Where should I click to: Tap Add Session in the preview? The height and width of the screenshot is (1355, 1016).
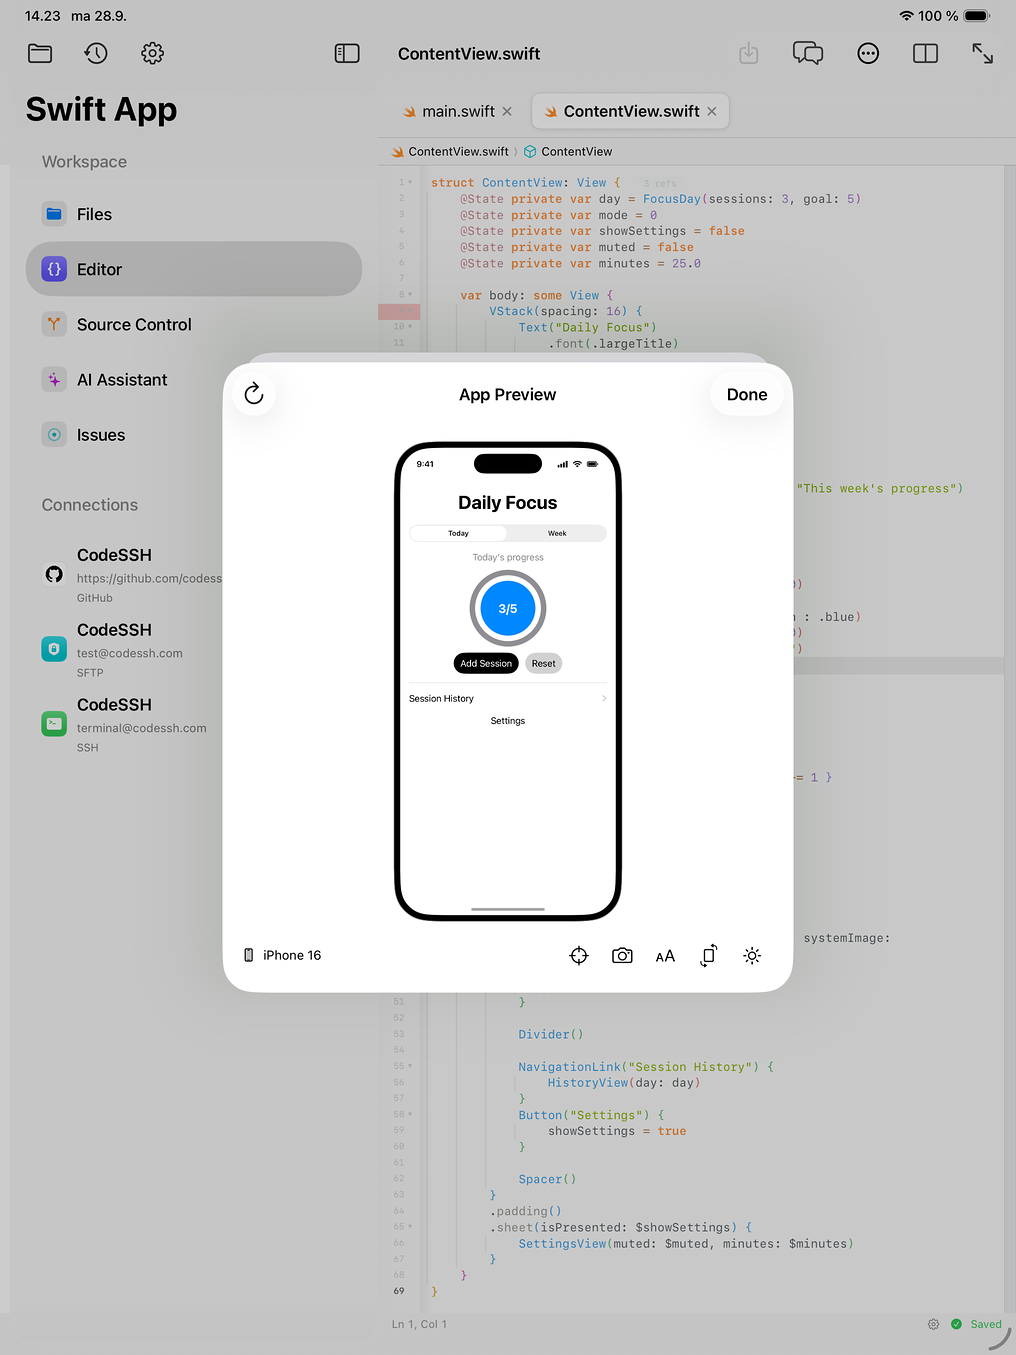coord(486,663)
